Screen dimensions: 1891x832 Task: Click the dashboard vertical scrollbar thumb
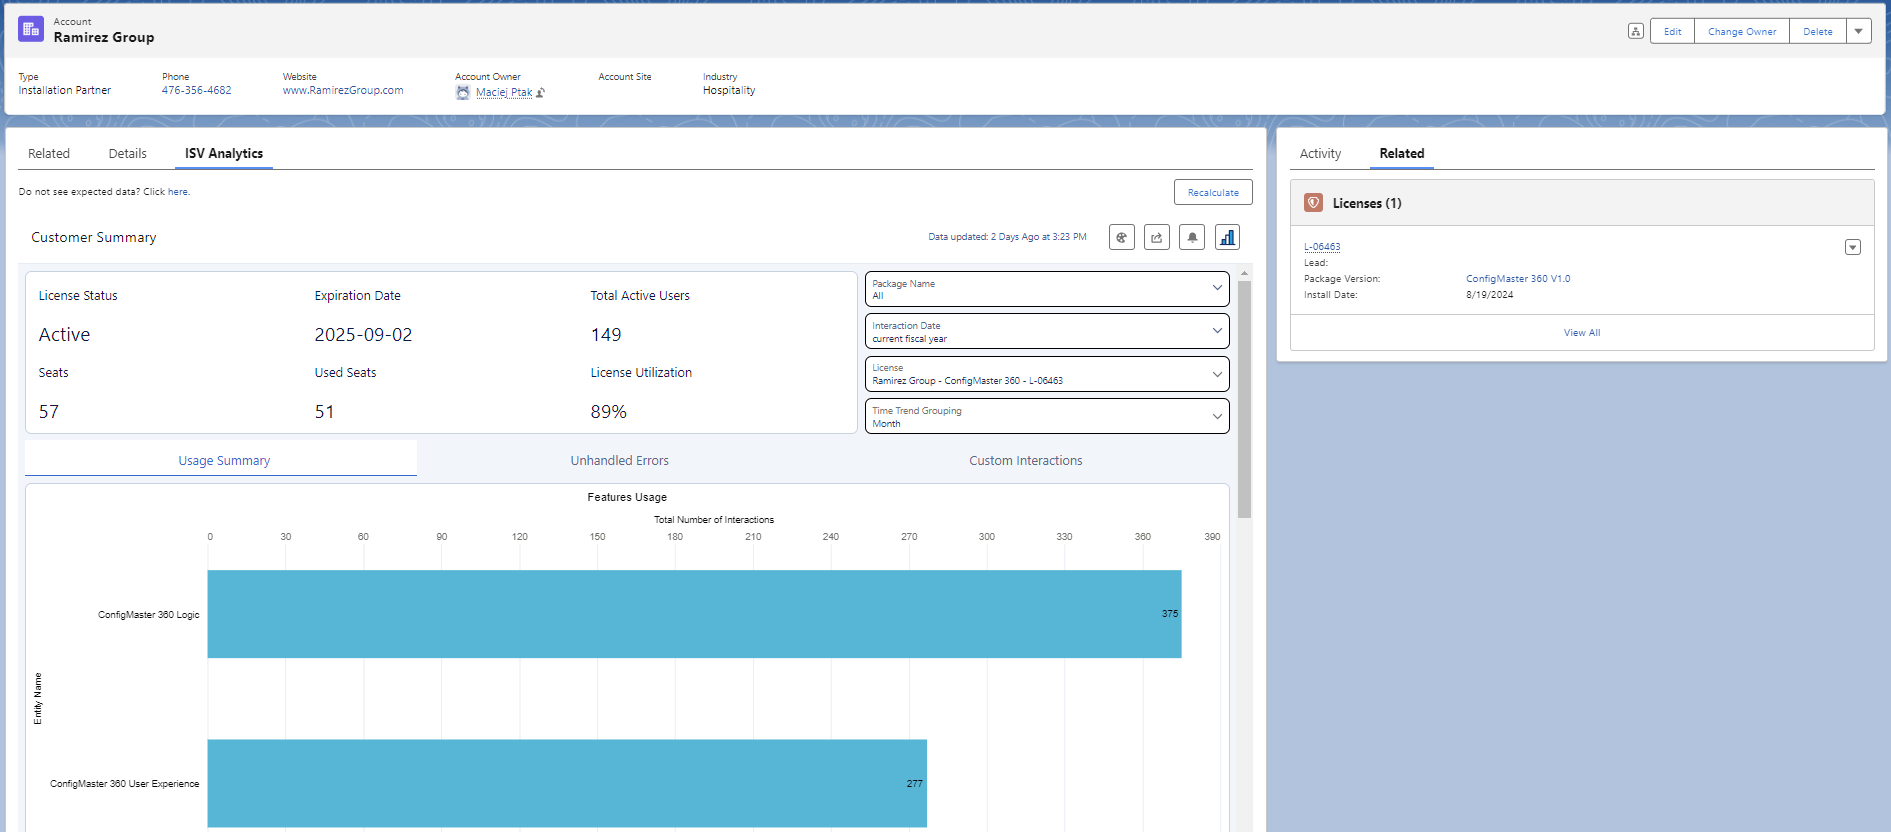(1245, 399)
